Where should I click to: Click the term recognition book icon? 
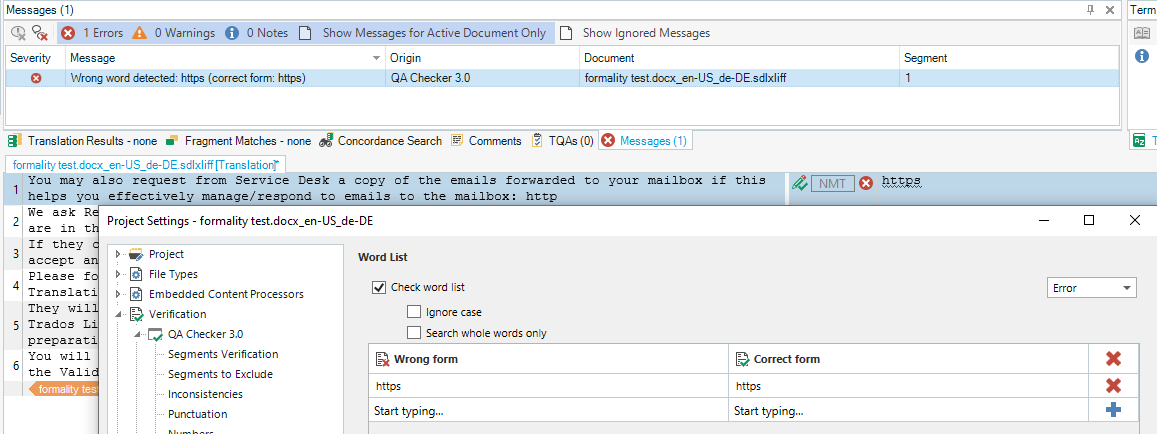coord(1142,32)
